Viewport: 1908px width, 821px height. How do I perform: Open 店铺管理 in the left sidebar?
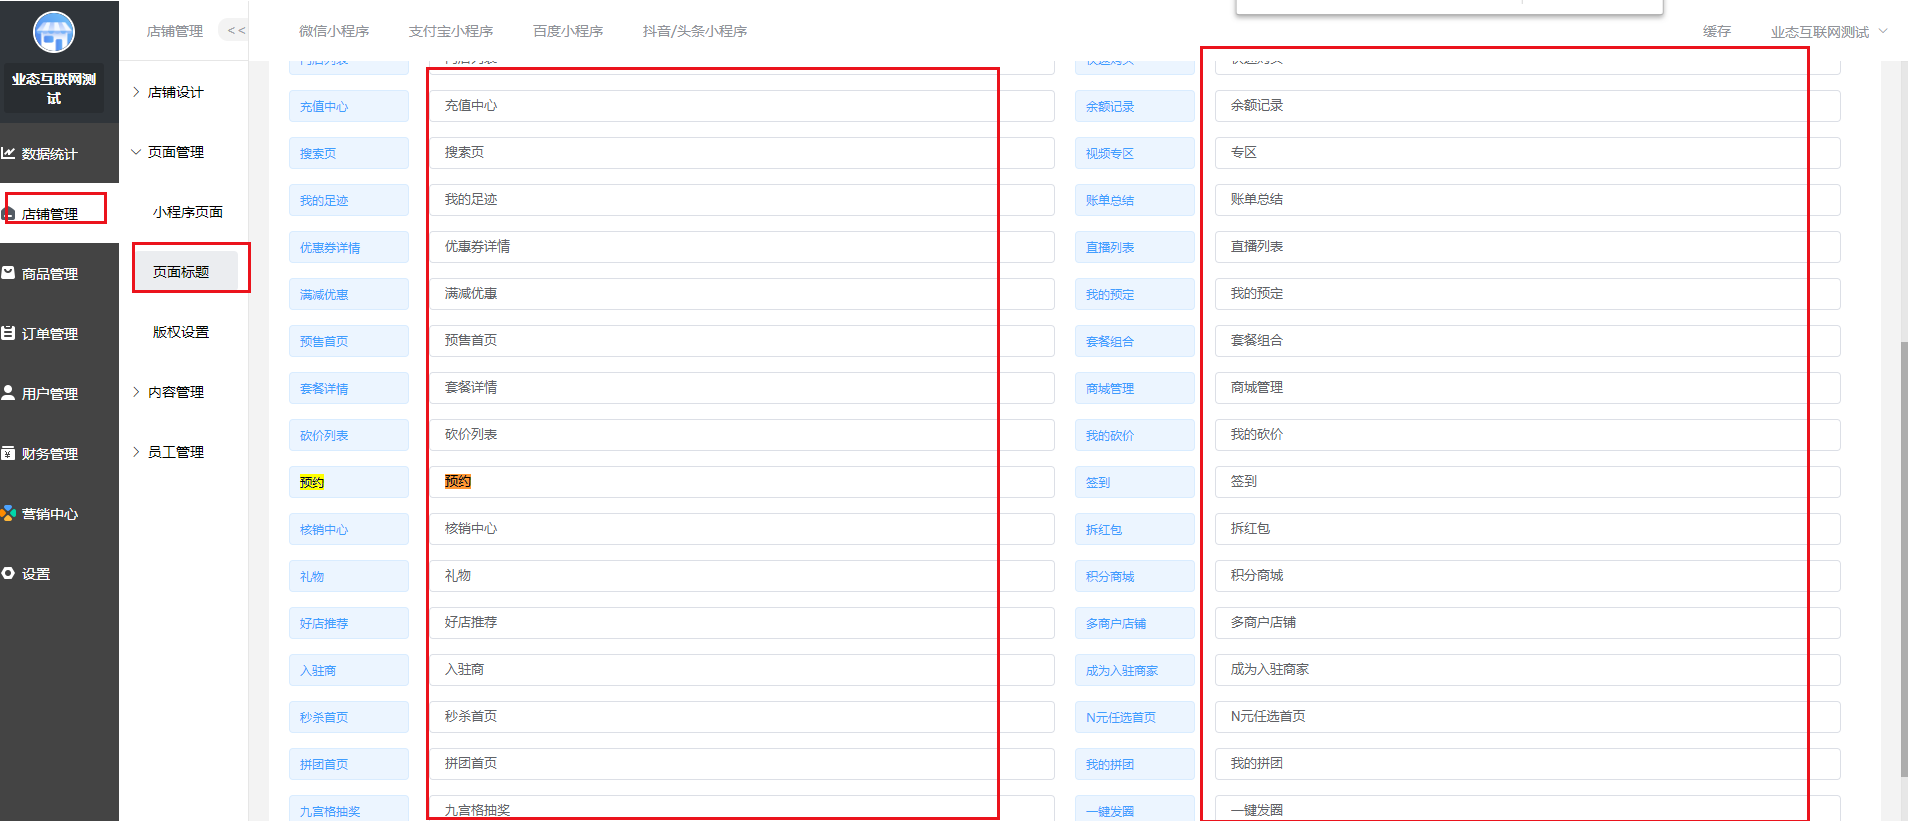[59, 214]
